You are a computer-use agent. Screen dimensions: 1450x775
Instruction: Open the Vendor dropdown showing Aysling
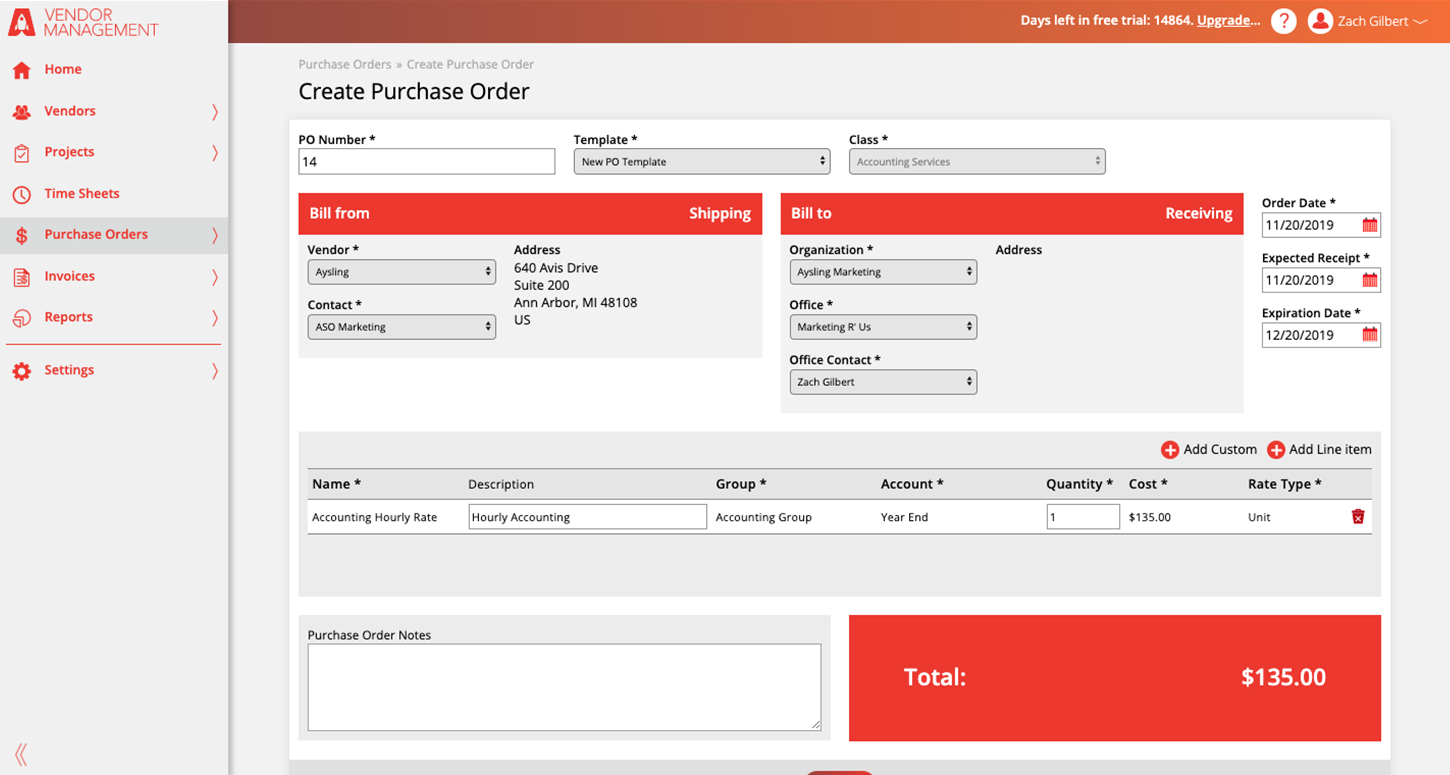402,272
